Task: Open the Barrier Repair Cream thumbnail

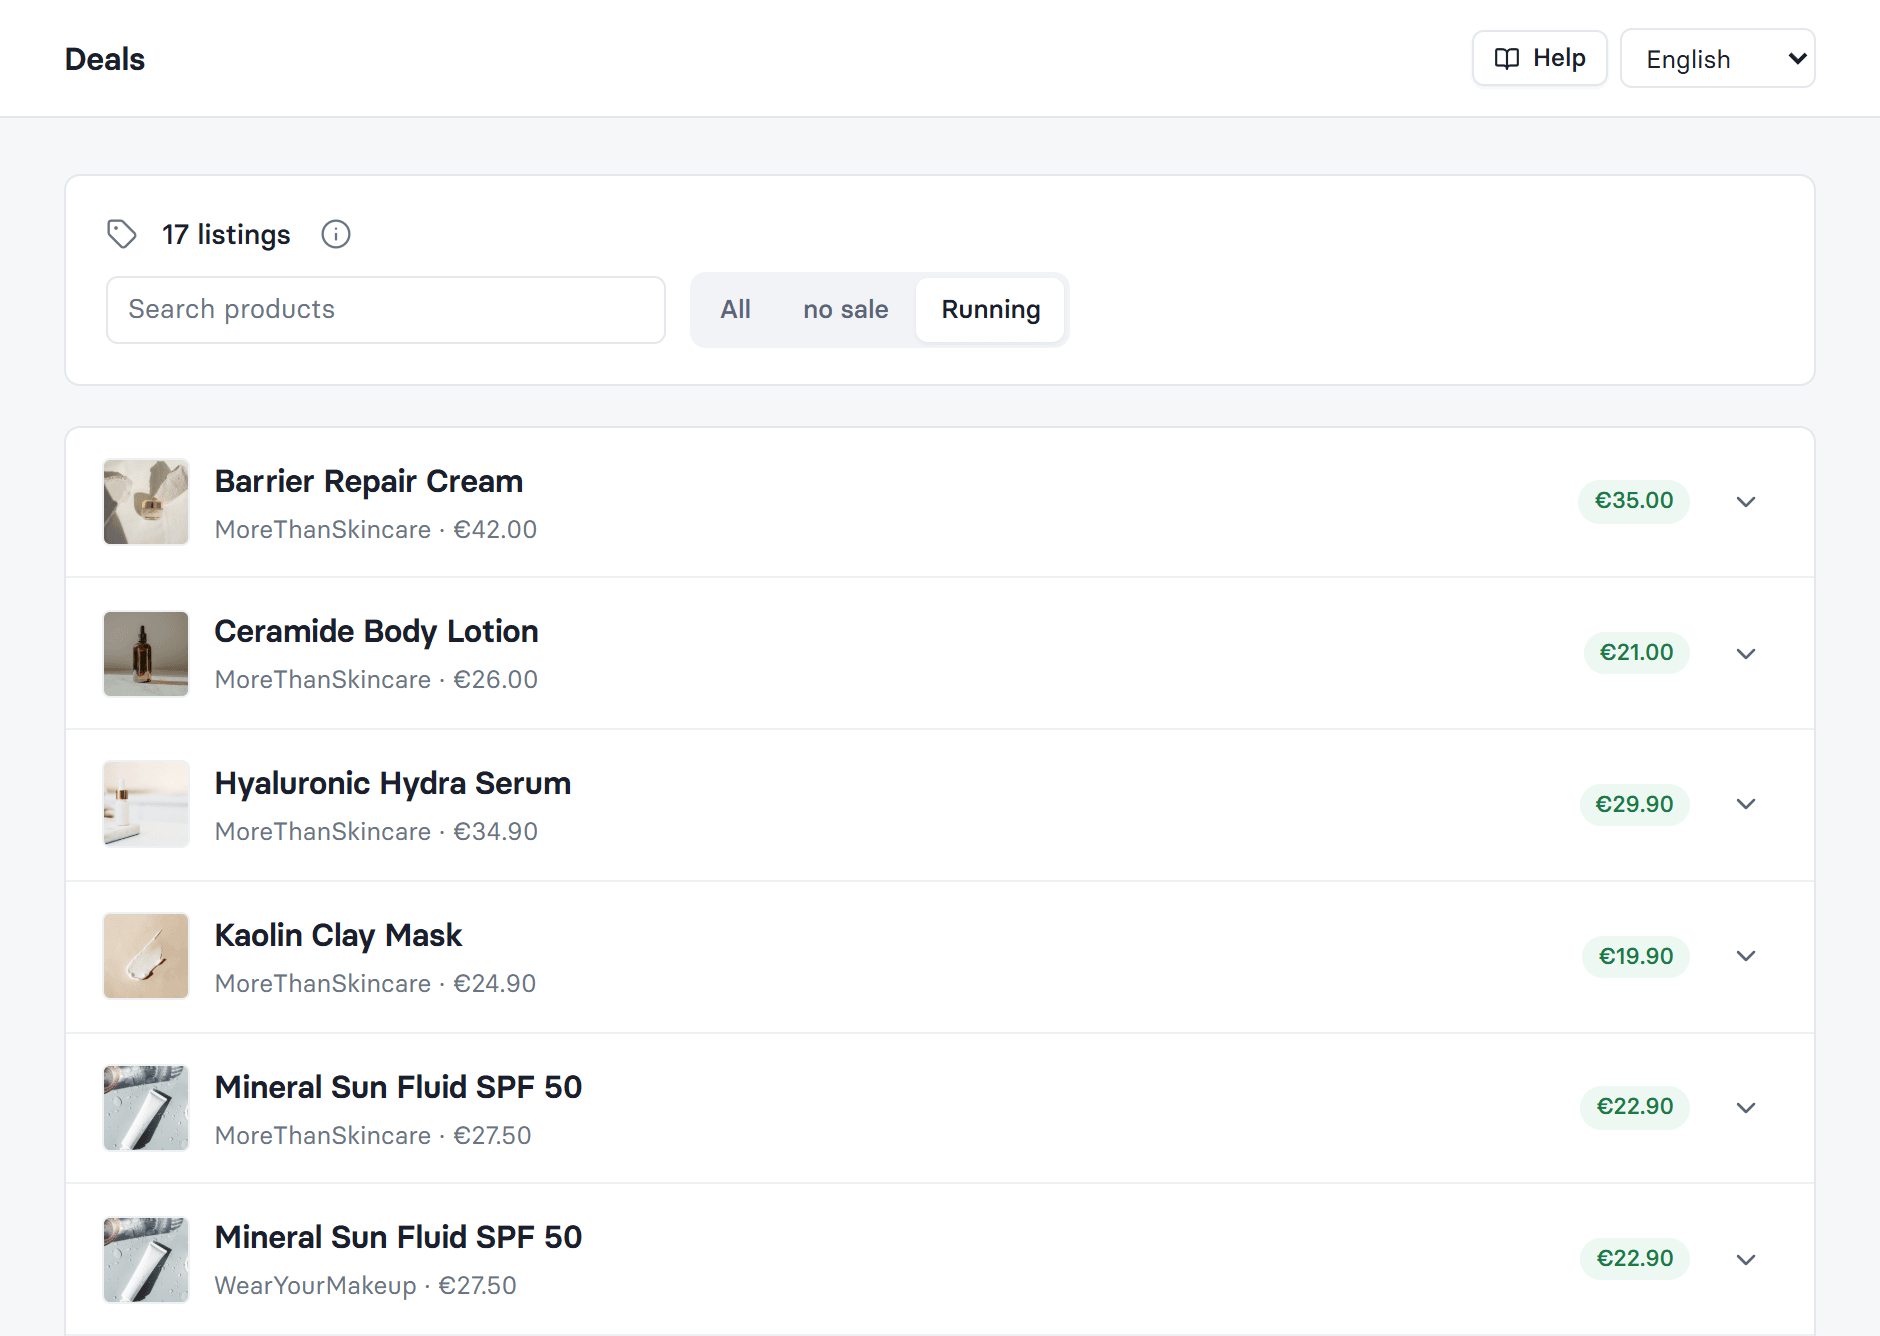Action: (146, 502)
